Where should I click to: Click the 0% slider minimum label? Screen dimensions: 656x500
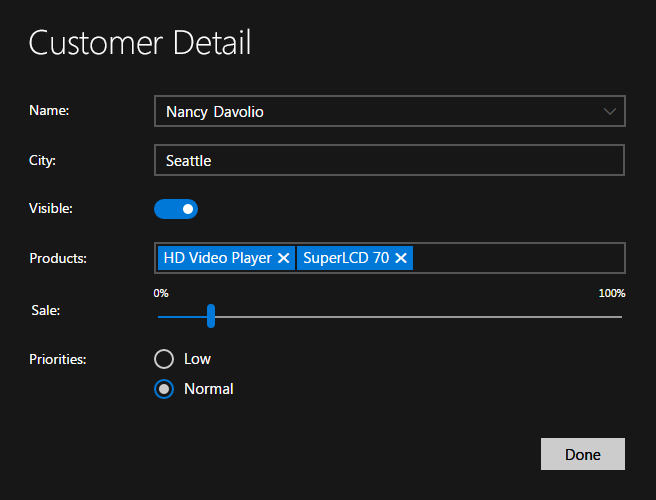161,293
